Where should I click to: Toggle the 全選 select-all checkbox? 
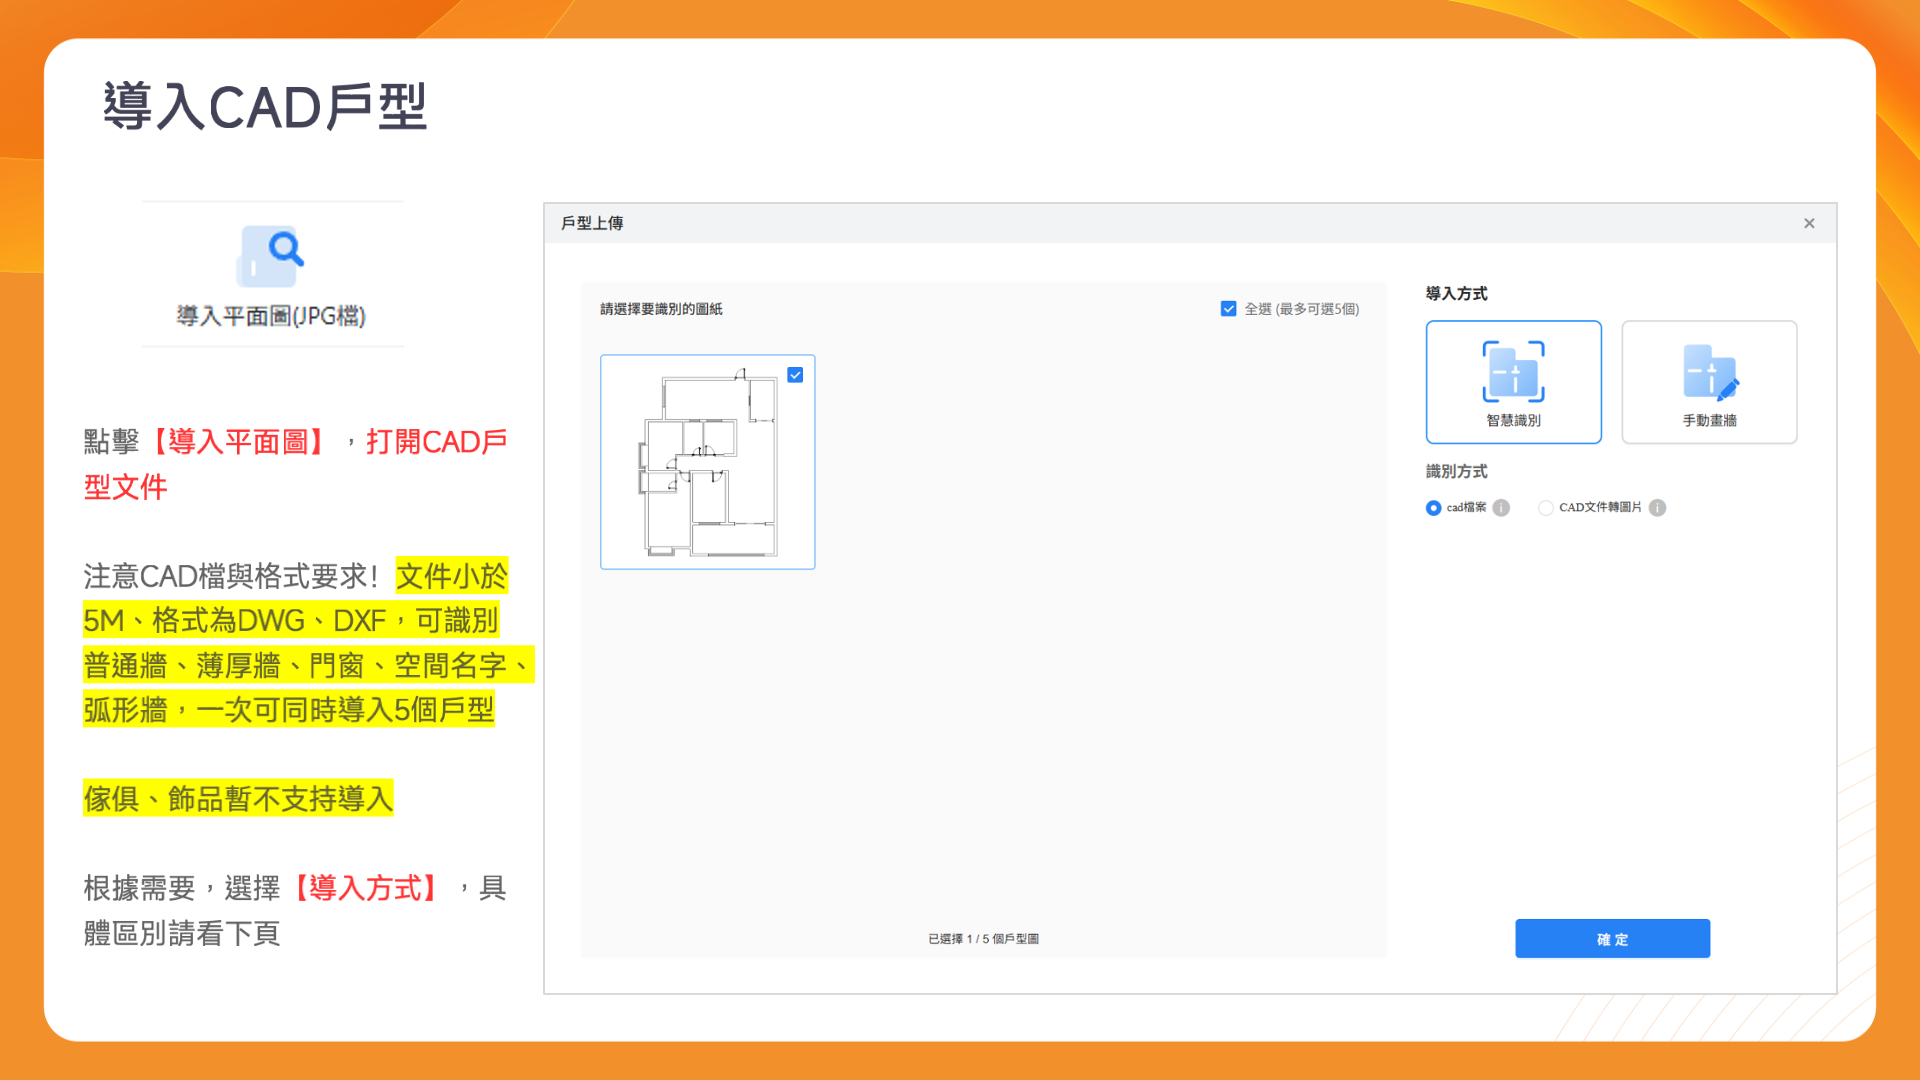click(x=1228, y=309)
